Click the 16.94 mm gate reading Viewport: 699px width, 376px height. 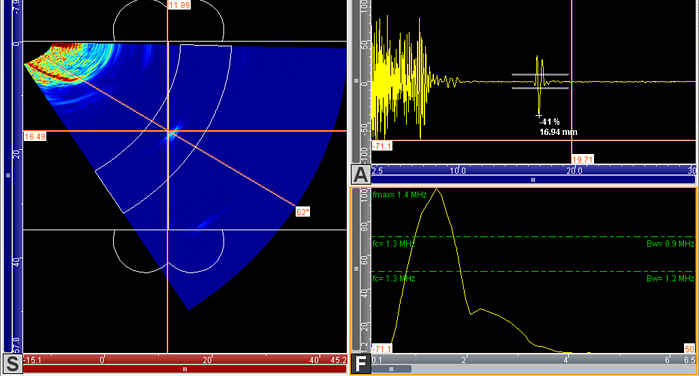(x=558, y=132)
